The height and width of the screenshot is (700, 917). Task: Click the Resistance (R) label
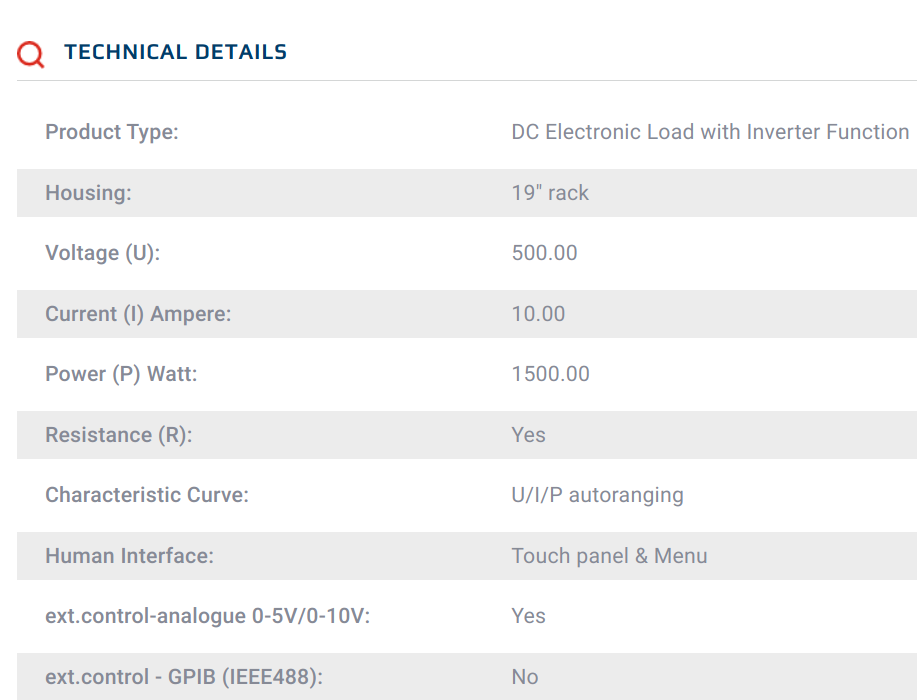118,435
